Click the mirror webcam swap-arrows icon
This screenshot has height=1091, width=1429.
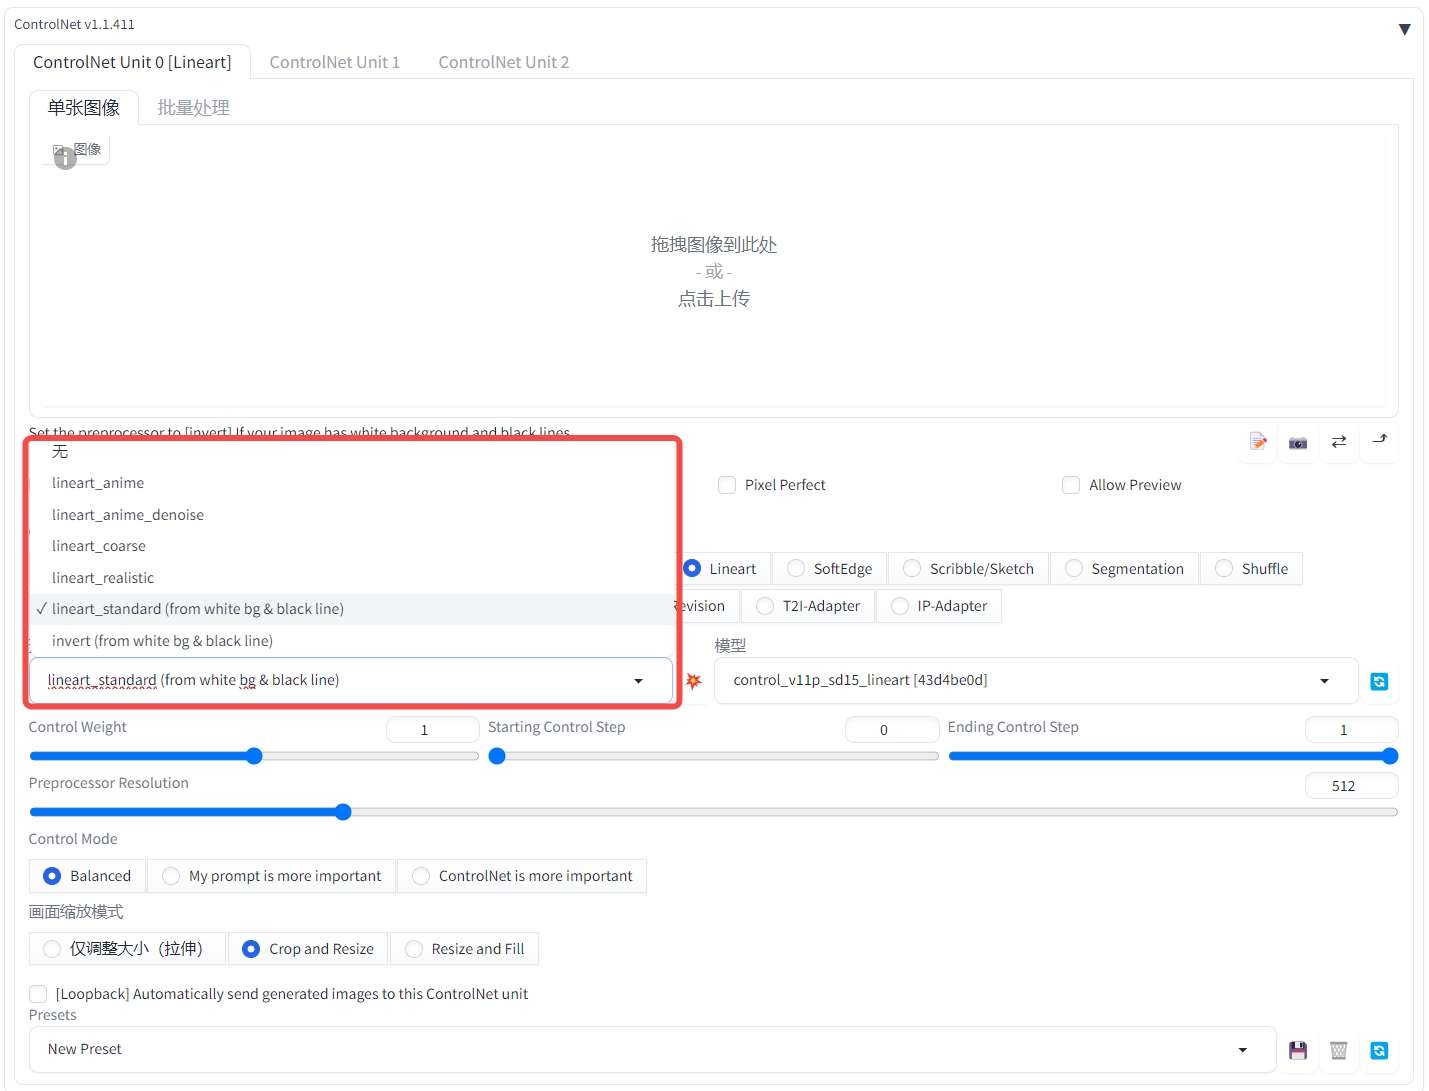(1339, 441)
